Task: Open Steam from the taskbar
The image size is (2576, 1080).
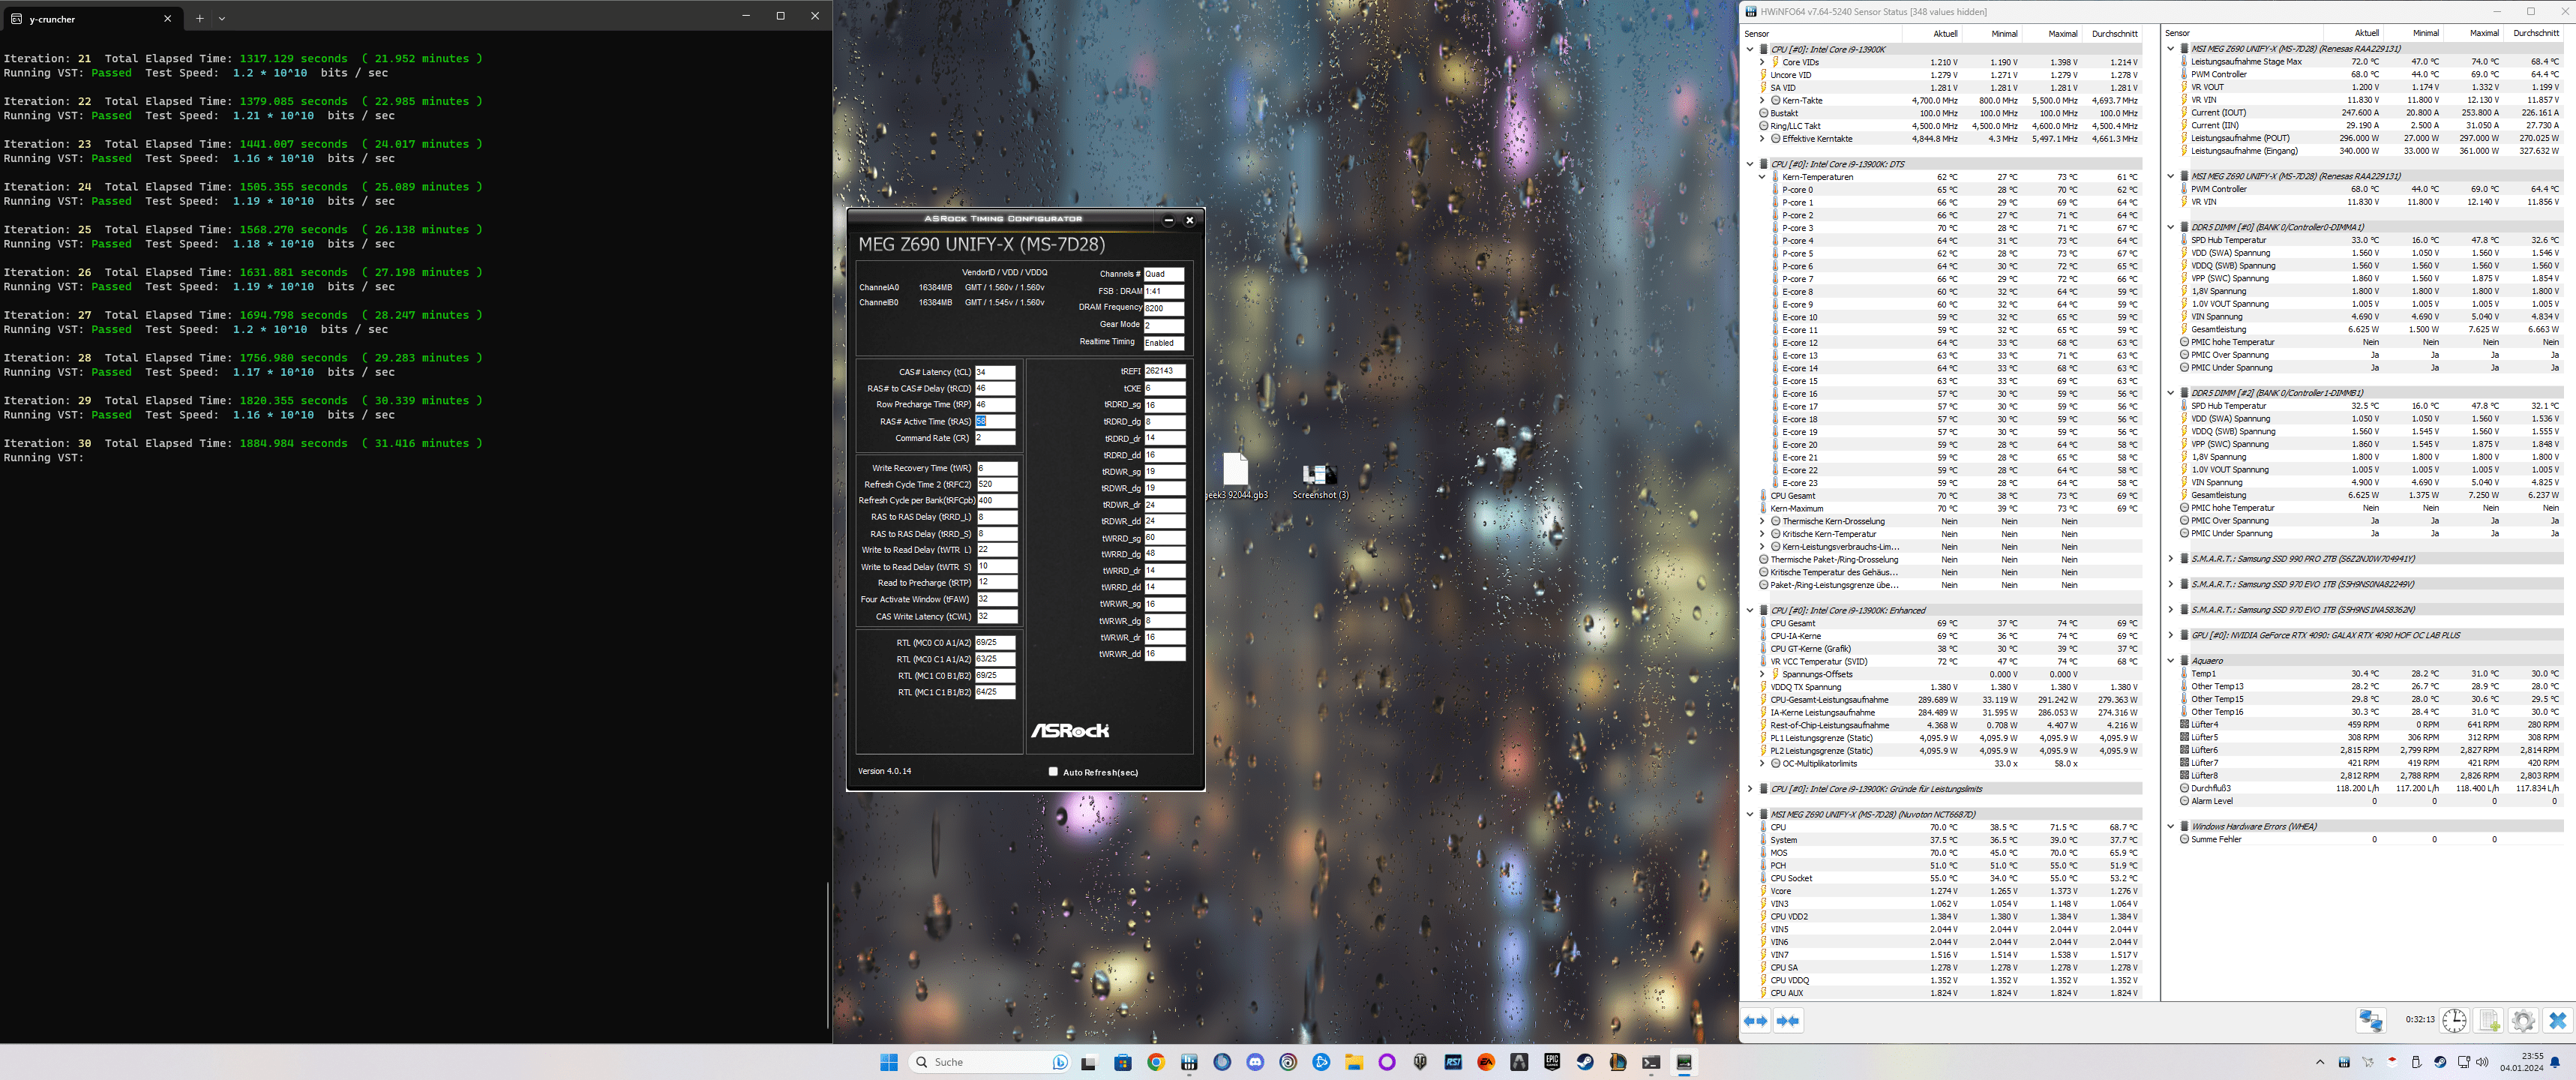Action: [x=1585, y=1062]
